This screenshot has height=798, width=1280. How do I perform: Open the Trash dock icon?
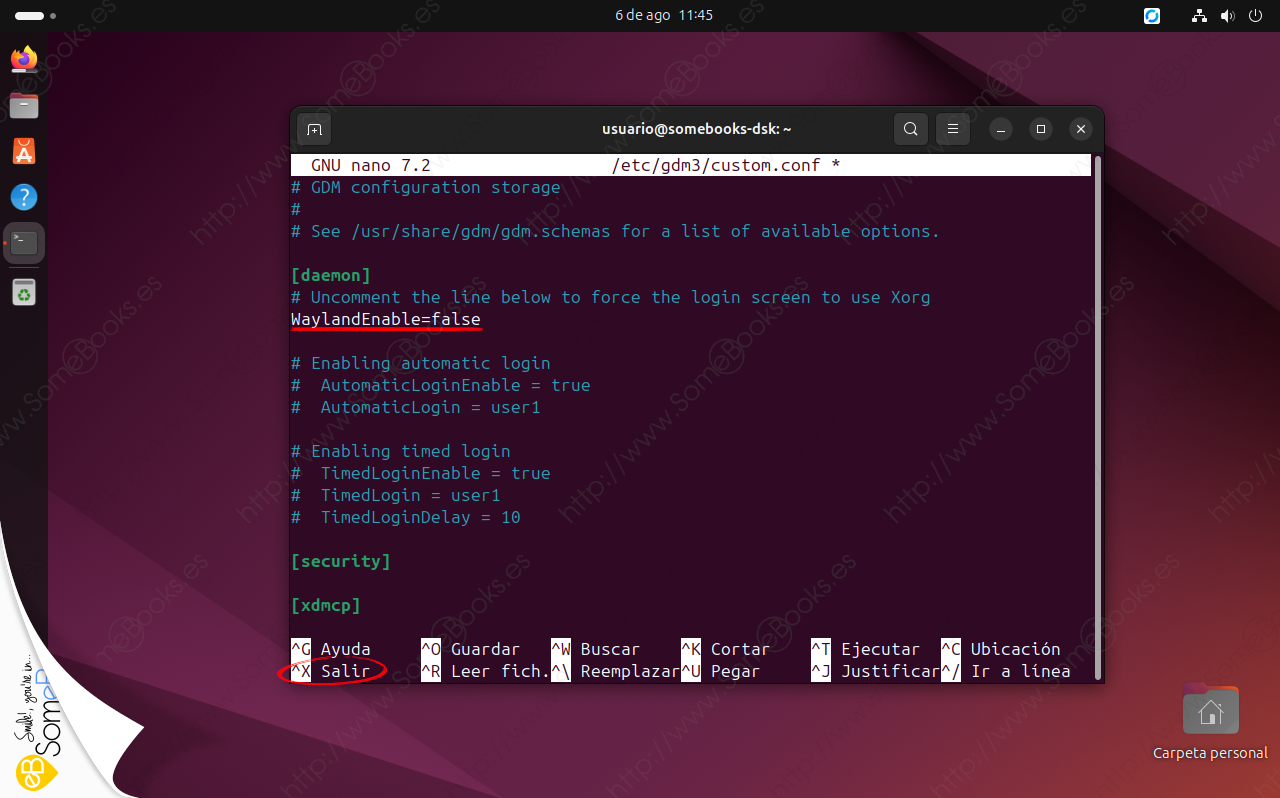click(24, 292)
